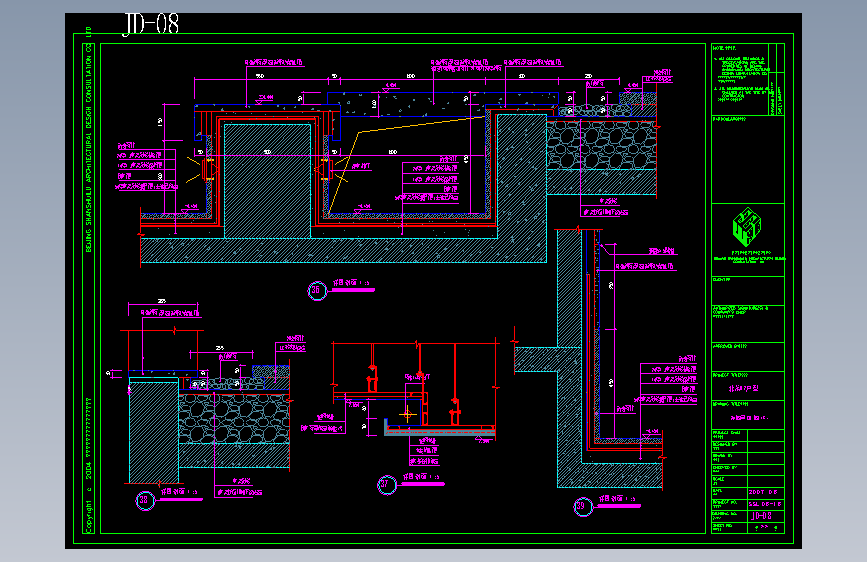
Task: Click the orange crosshair symbol in detail 37
Action: coord(408,414)
